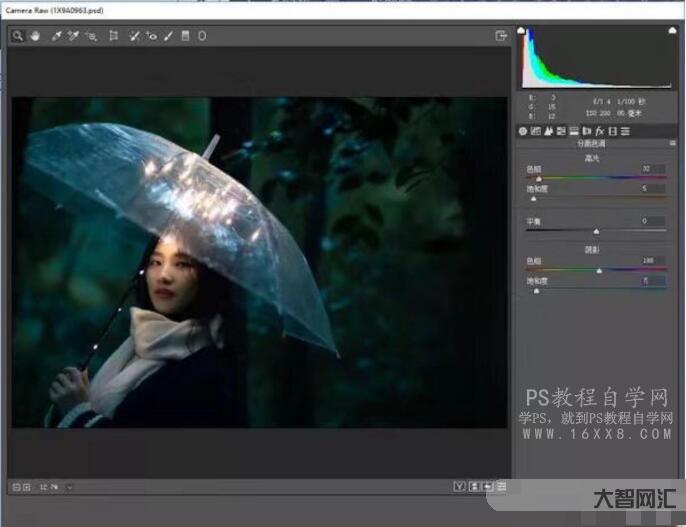Screen dimensions: 686x527
Task: Click the umbrella photo preview
Action: 259,262
